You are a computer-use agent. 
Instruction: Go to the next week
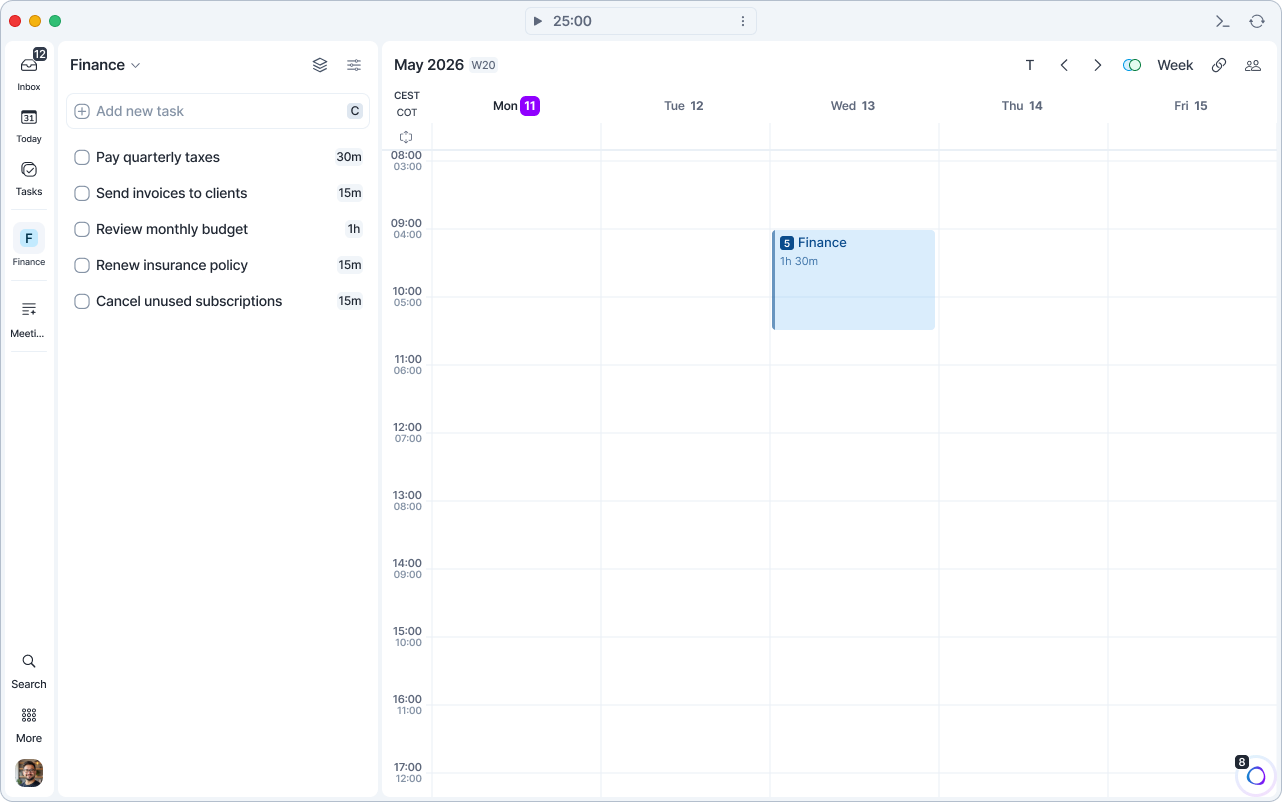pyautogui.click(x=1097, y=65)
